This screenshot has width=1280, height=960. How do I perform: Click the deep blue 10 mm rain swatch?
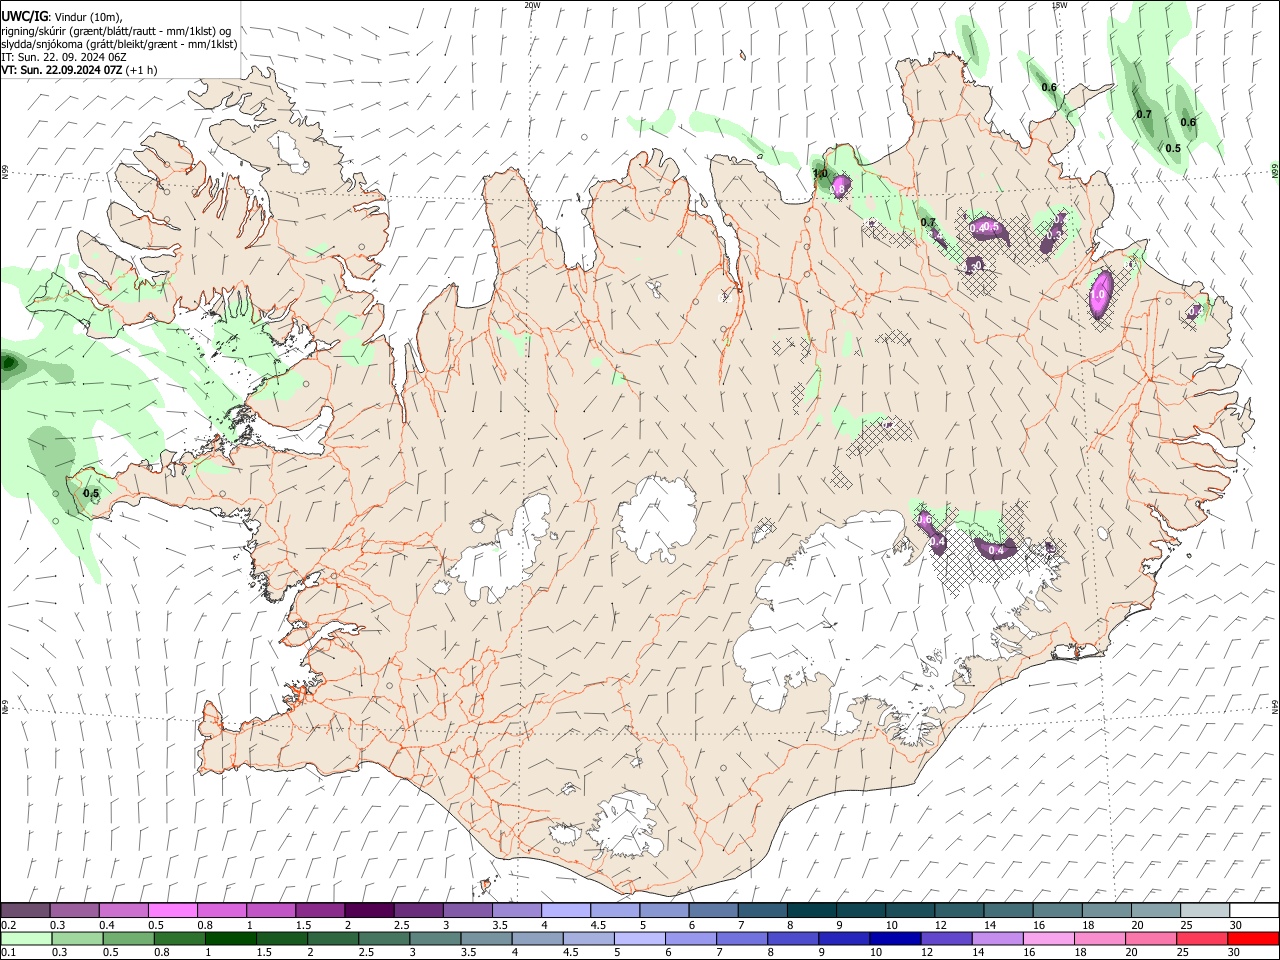coord(895,938)
